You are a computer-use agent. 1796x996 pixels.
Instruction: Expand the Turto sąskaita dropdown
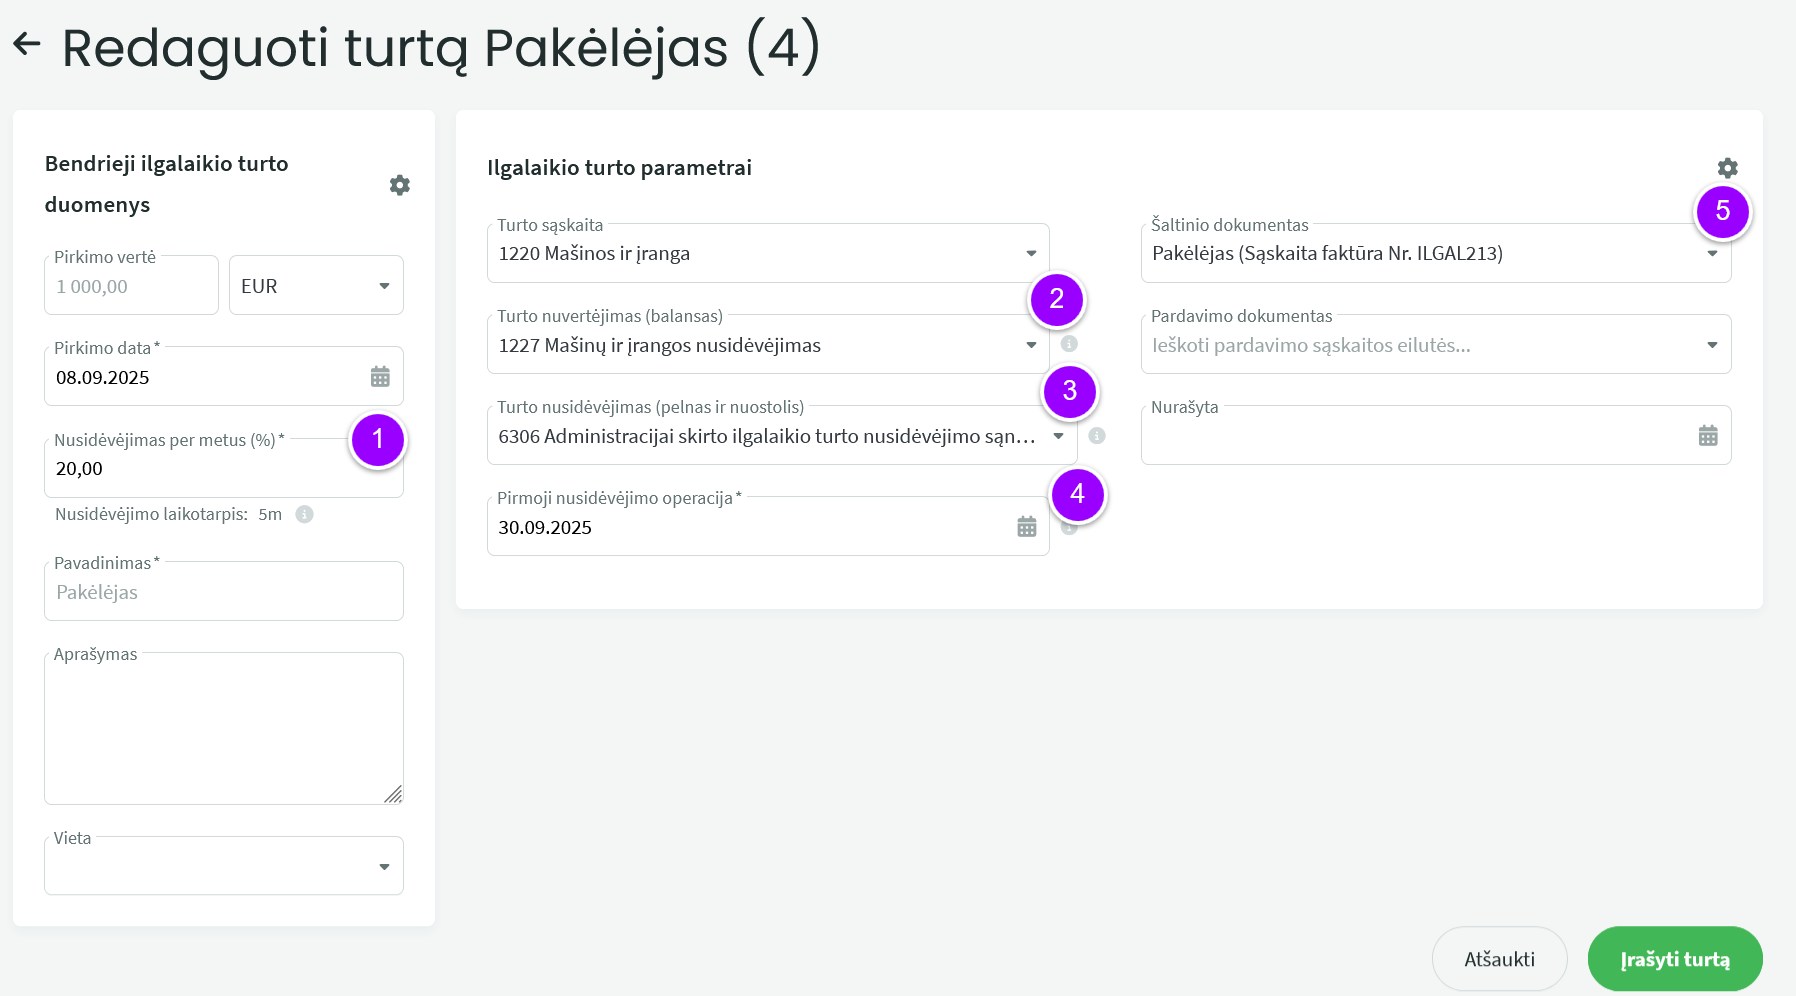click(1031, 254)
